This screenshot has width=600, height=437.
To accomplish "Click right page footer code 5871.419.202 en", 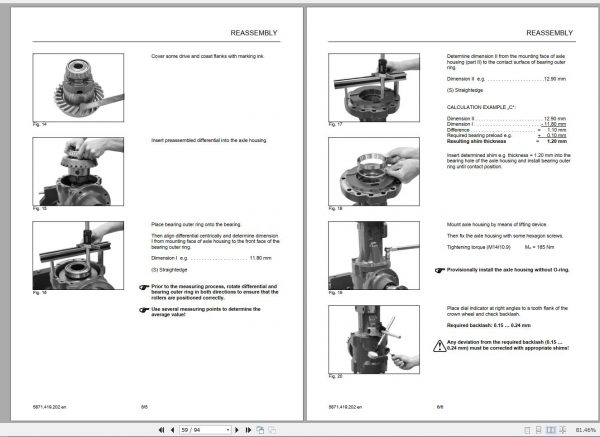I will (346, 407).
